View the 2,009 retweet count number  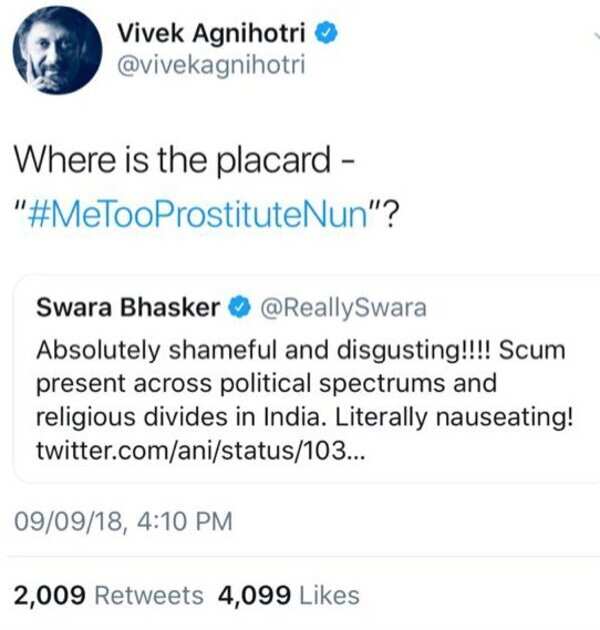(48, 595)
